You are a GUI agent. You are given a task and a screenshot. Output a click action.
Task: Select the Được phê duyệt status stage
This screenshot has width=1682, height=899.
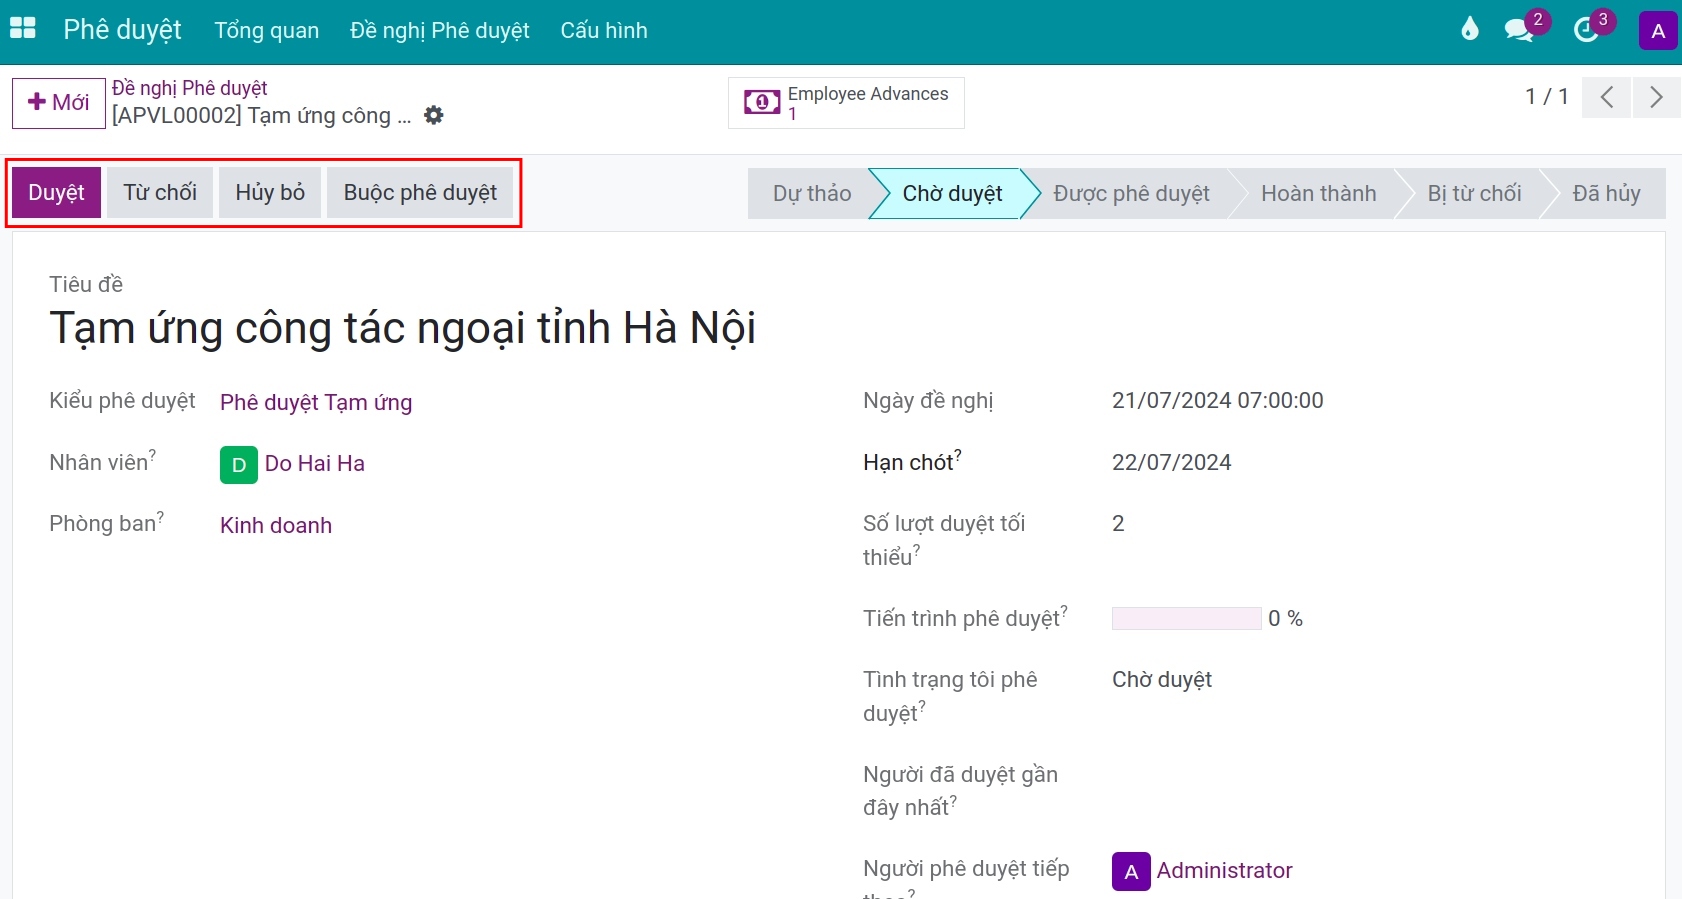click(1131, 194)
